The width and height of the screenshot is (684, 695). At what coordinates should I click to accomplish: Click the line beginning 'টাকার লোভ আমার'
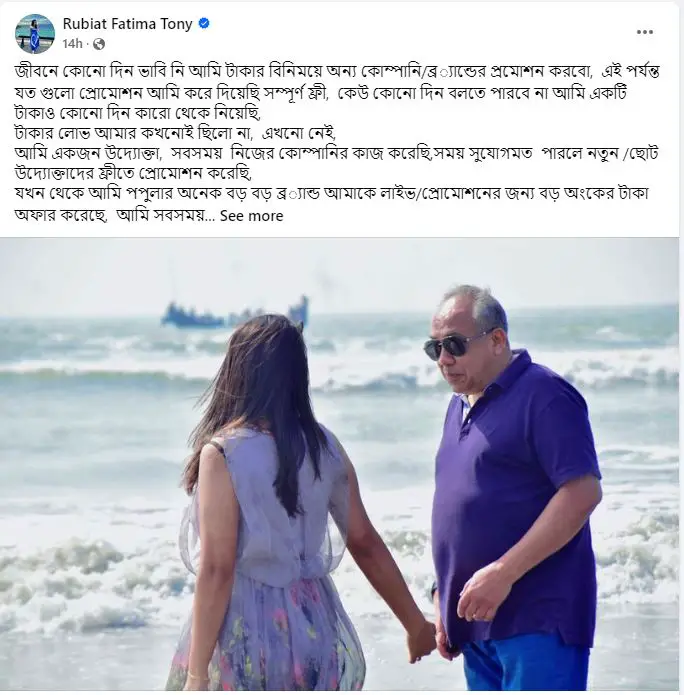tap(176, 133)
